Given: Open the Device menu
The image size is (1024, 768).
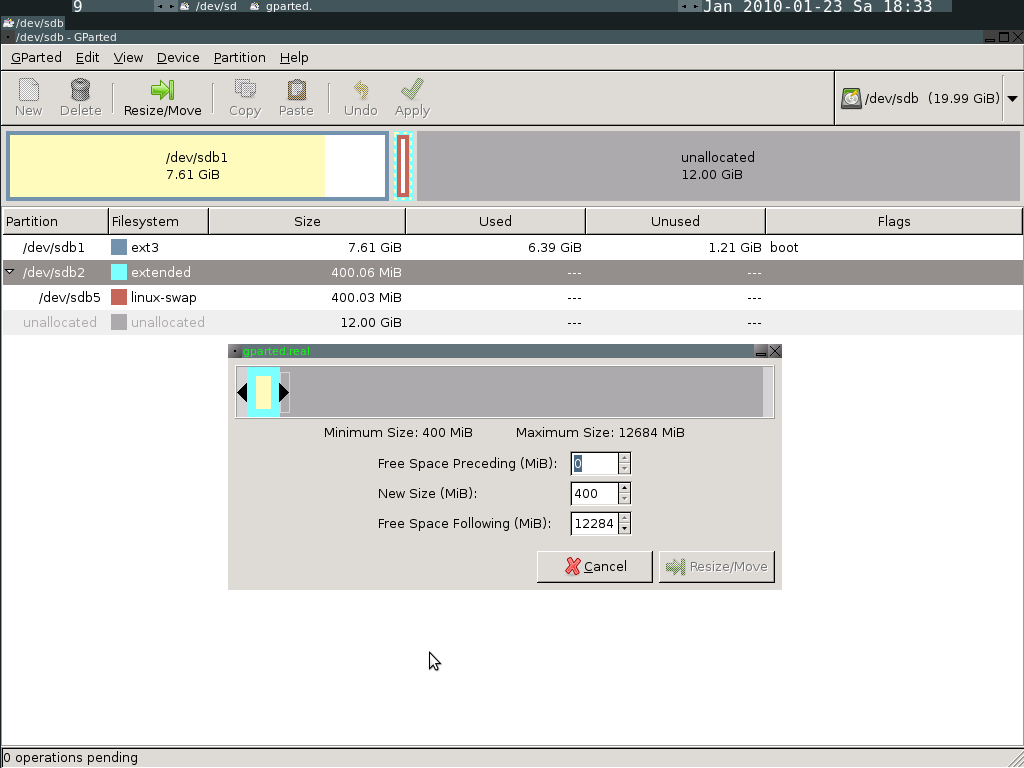Looking at the screenshot, I should [x=177, y=57].
